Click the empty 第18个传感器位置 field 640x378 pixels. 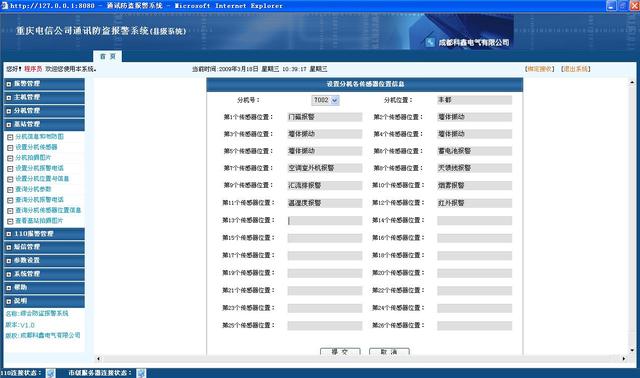tap(474, 256)
